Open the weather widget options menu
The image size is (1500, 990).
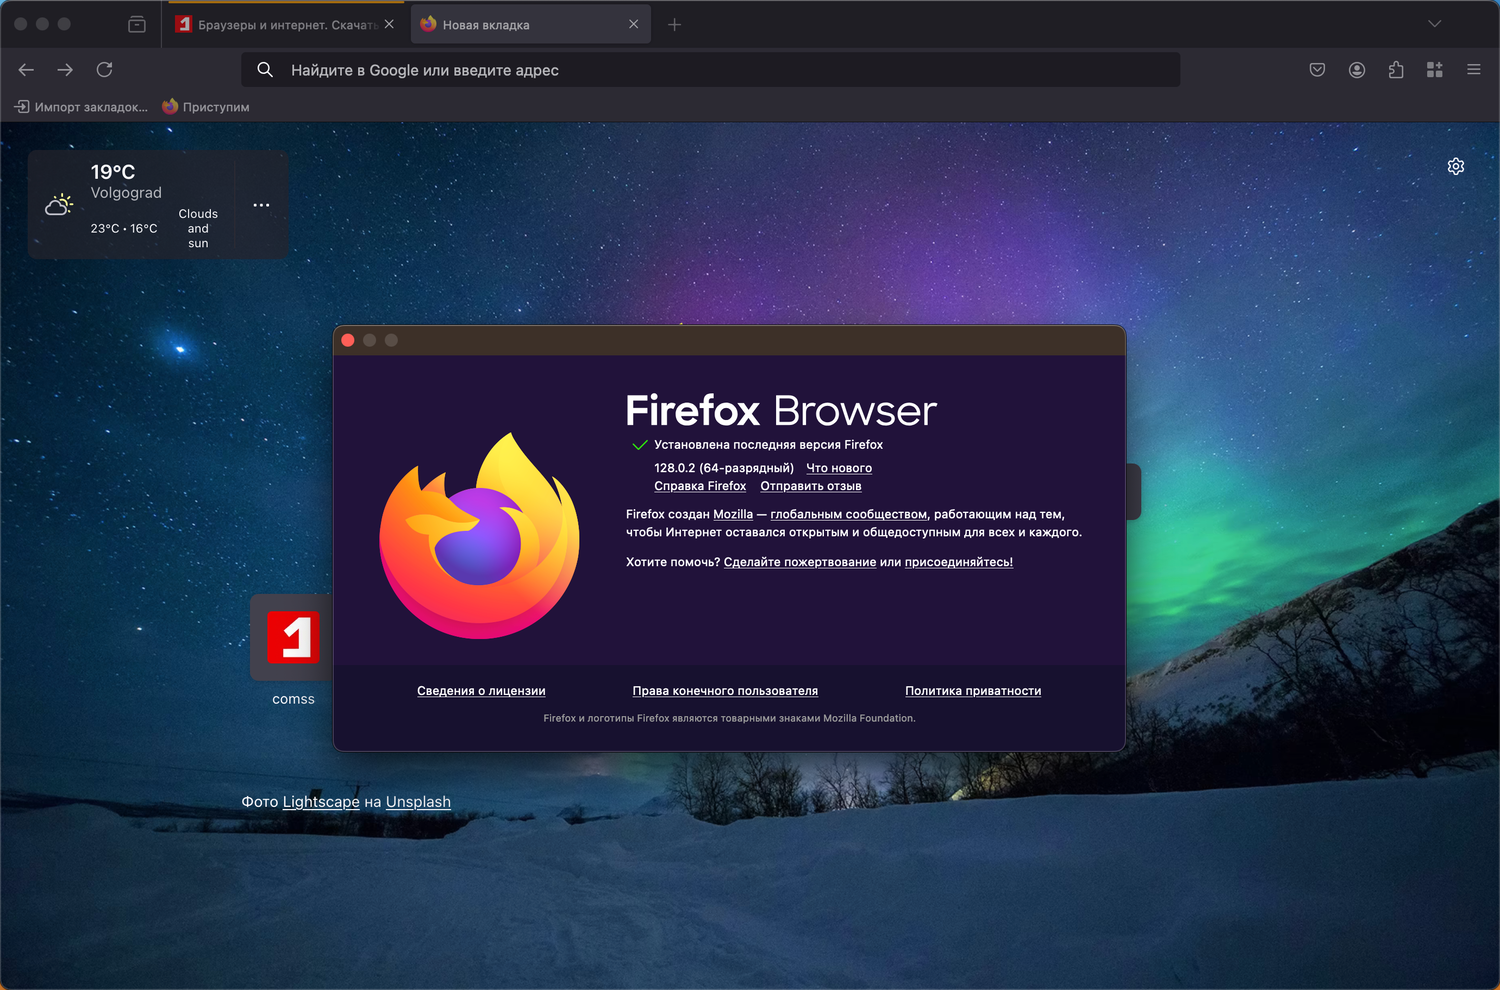tap(261, 205)
